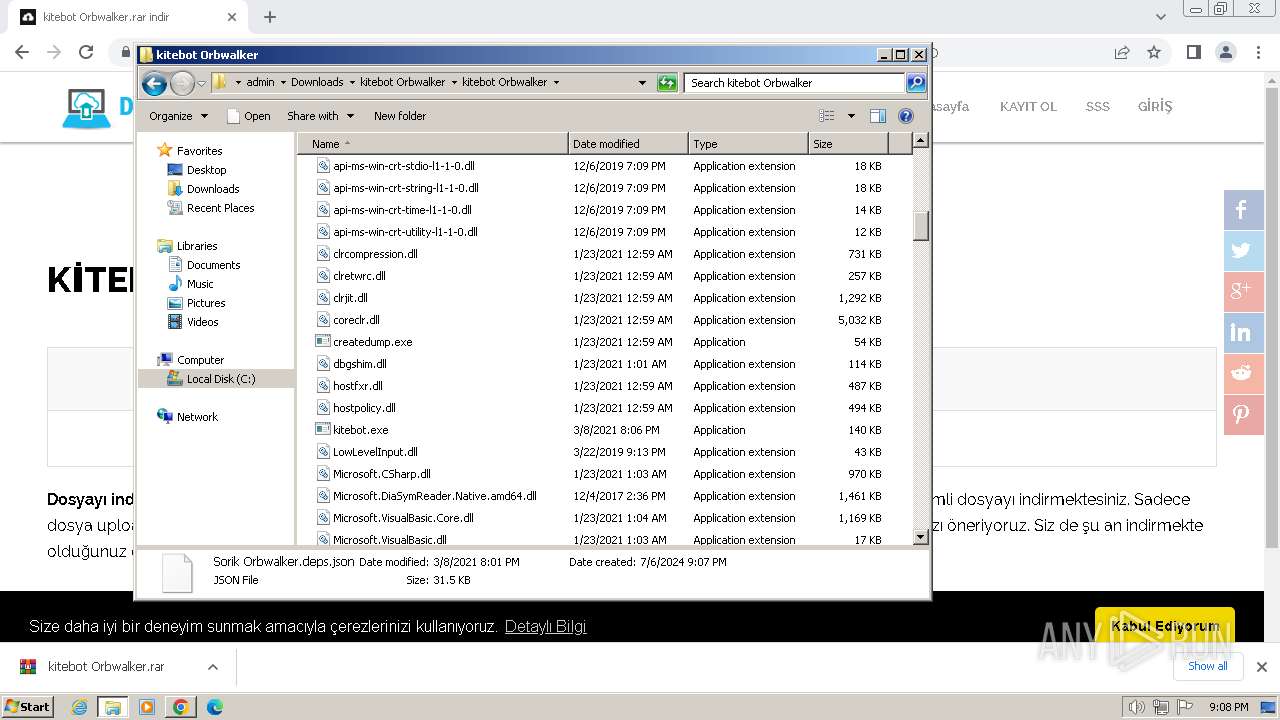Open the Organize dropdown menu

coord(178,116)
